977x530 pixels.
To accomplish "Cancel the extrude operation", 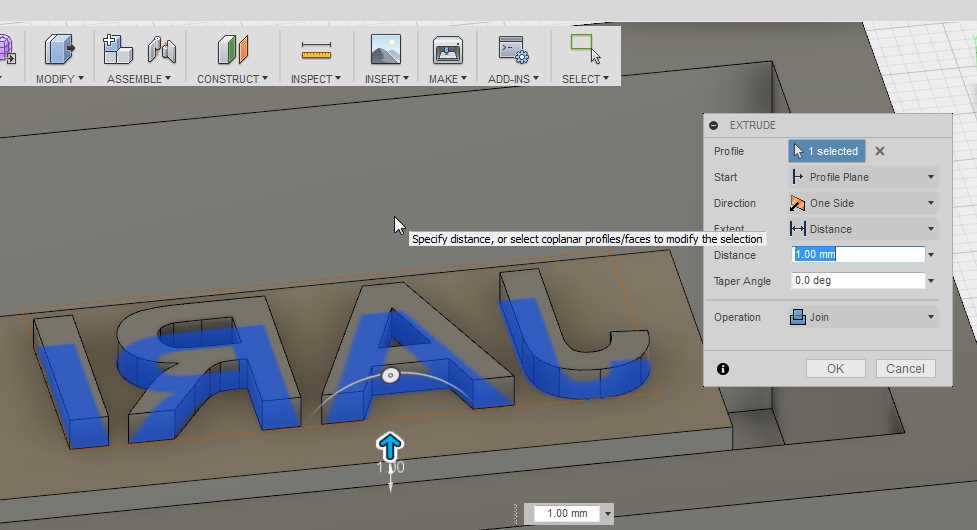I will pyautogui.click(x=905, y=369).
